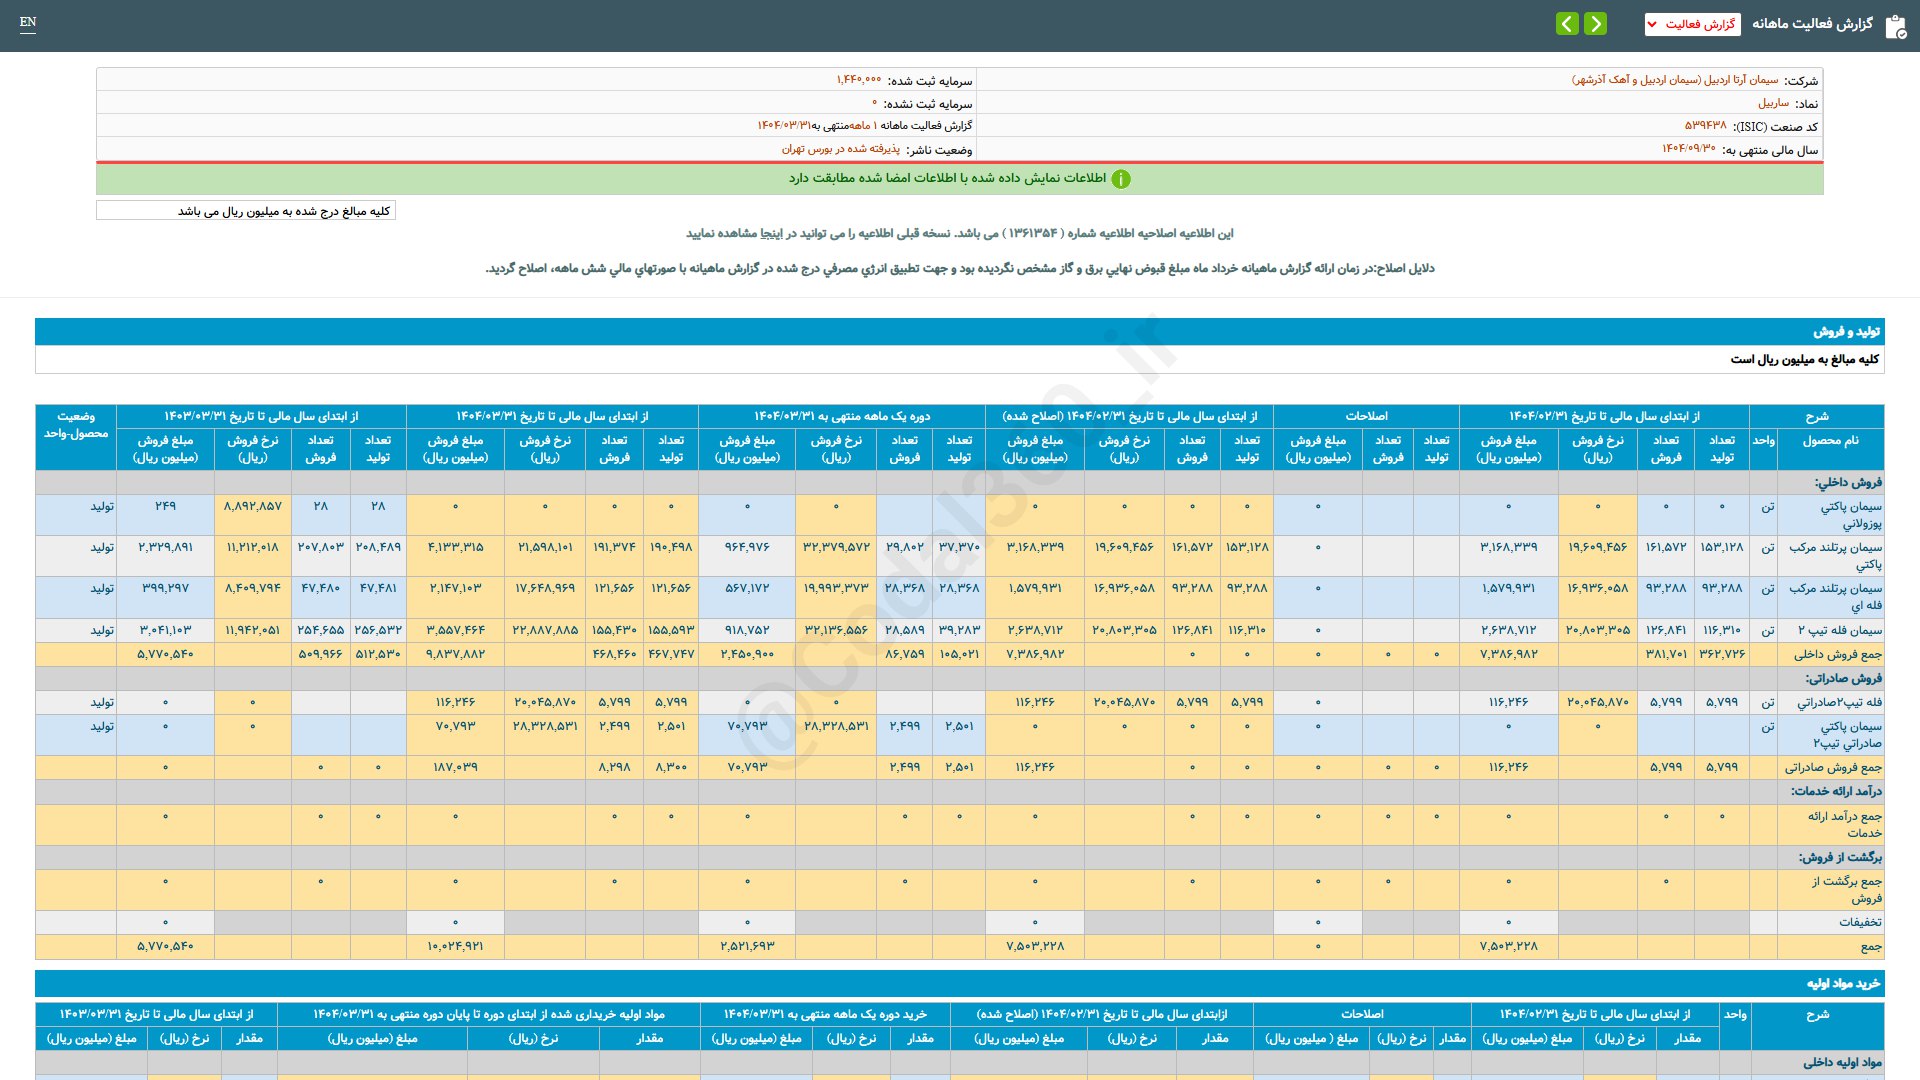Screen dimensions: 1920x1080
Task: Switch language via the EN link
Action: coord(28,22)
